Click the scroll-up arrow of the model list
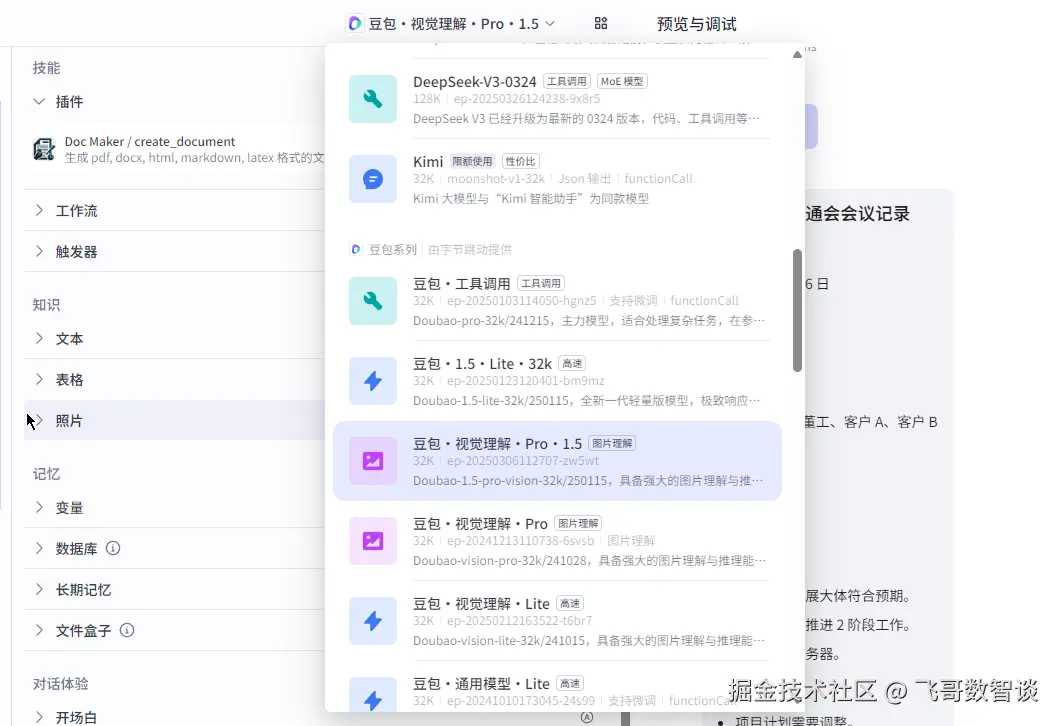The height and width of the screenshot is (726, 1060). [798, 55]
